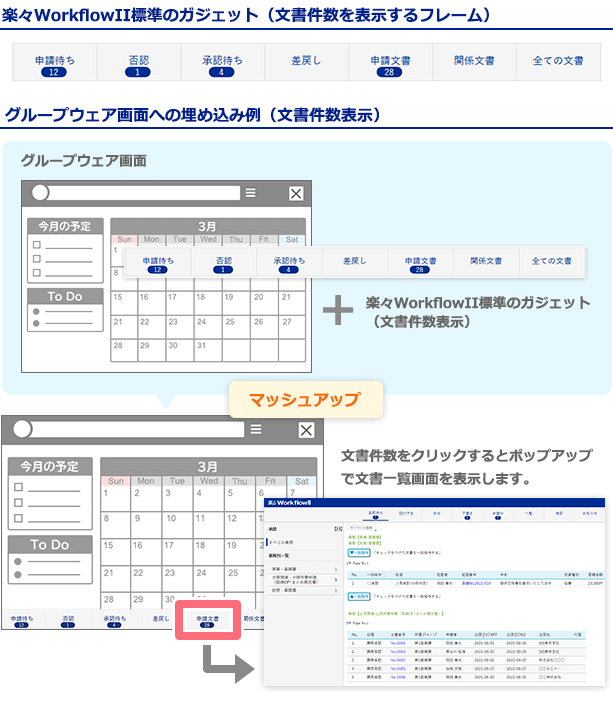Click 全ての文書 in the gadget overlaying the upper calendar
This screenshot has width=613, height=706.
point(552,262)
